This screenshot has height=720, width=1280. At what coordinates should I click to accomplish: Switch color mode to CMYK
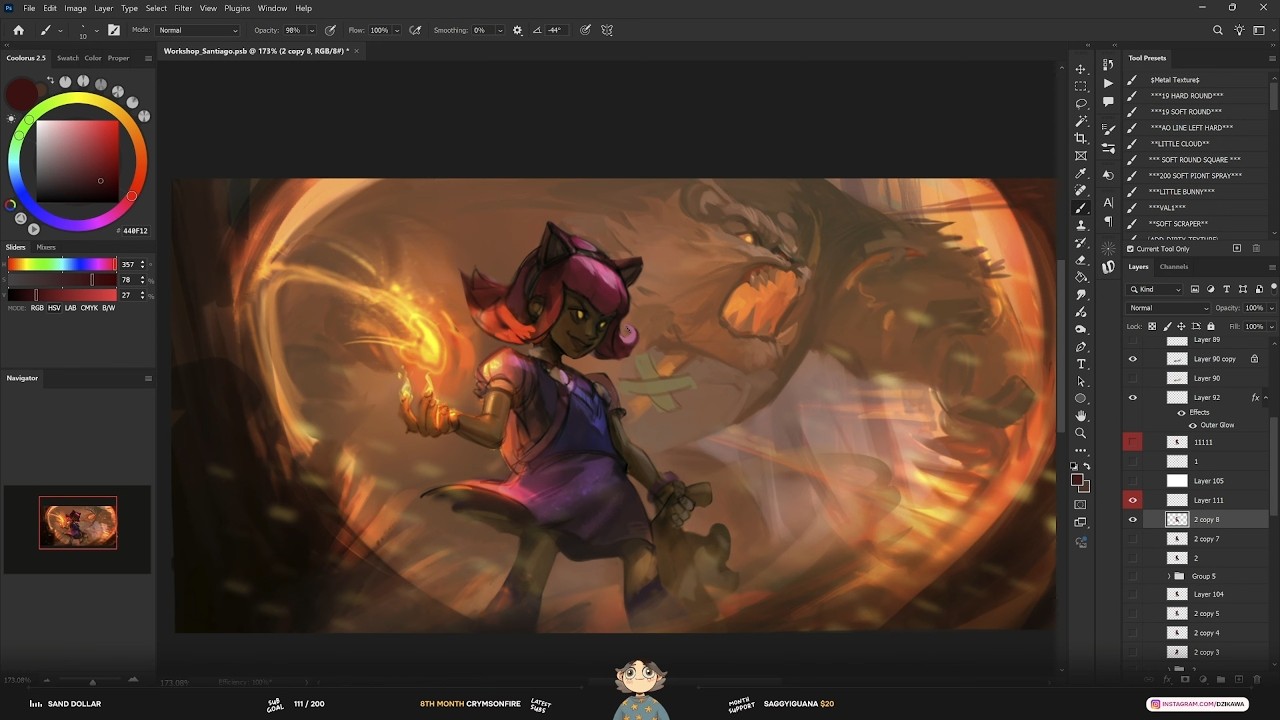(x=89, y=308)
